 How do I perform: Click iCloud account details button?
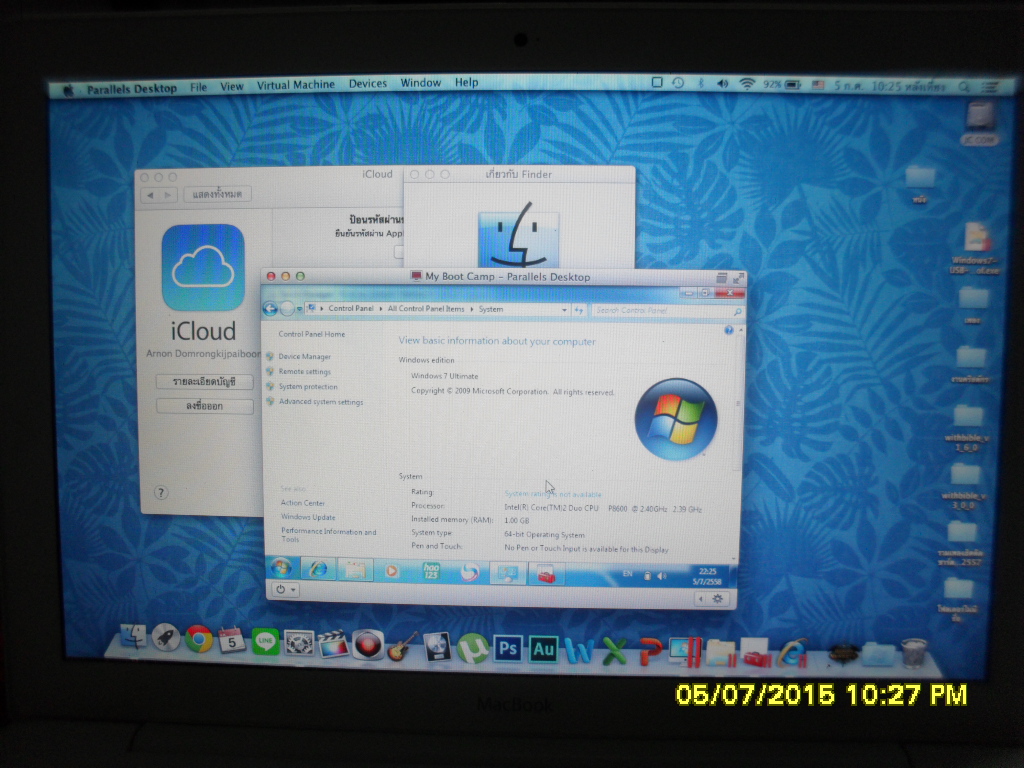[x=204, y=381]
